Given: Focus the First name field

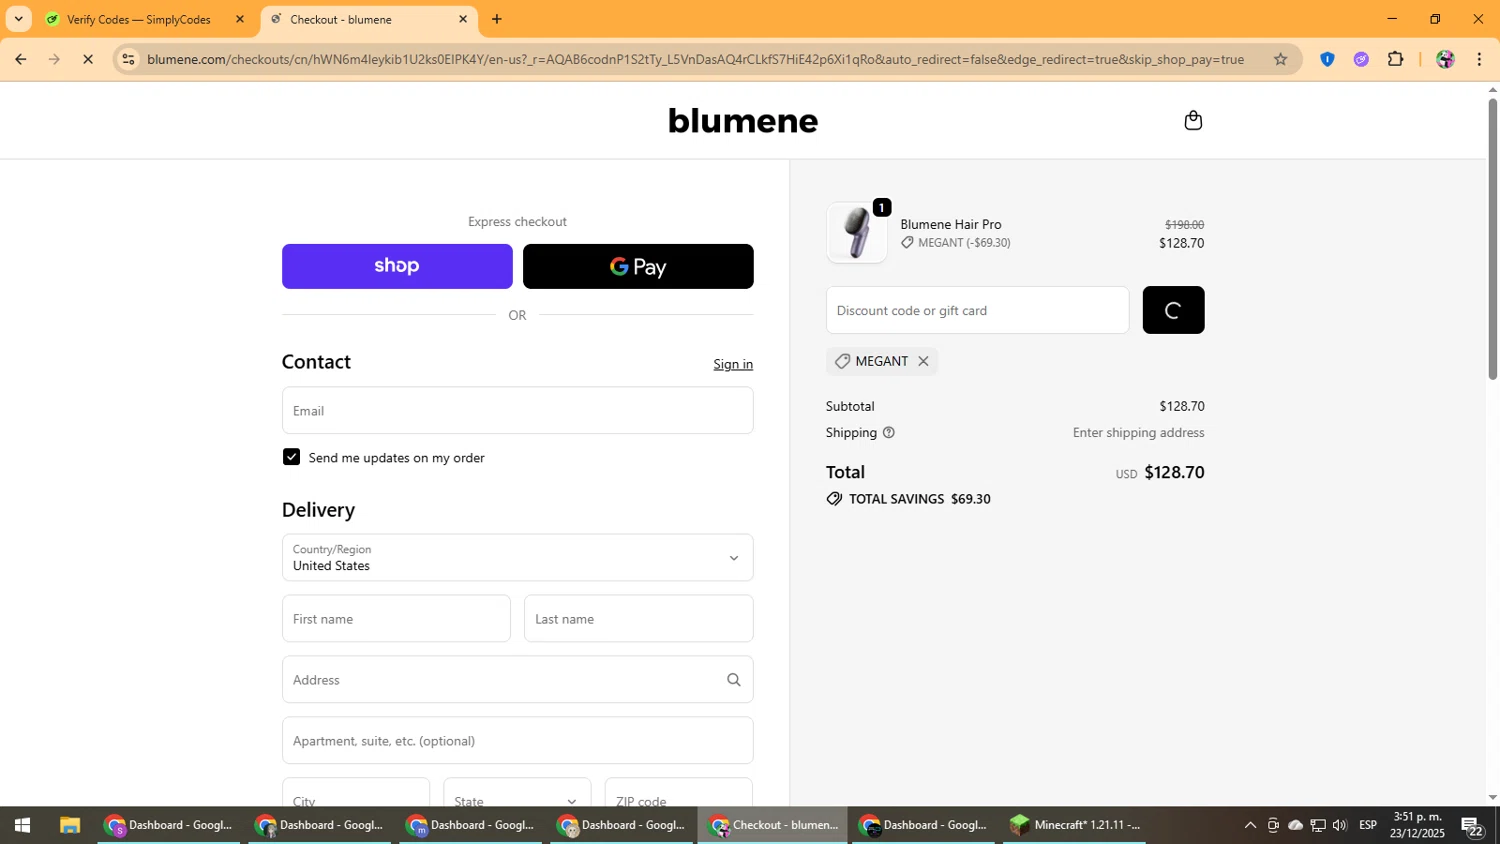Looking at the screenshot, I should [x=396, y=619].
